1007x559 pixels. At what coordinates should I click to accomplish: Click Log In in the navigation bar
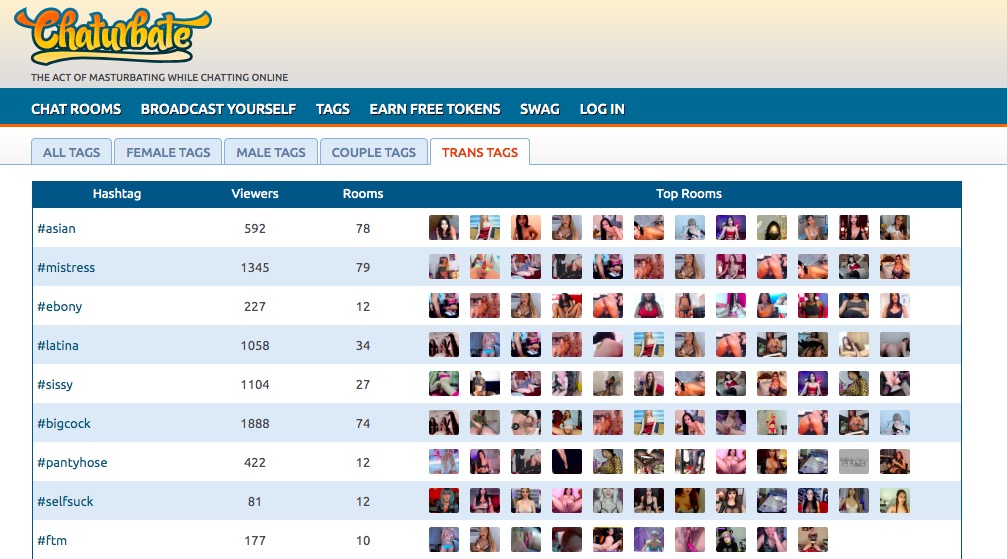click(x=602, y=109)
